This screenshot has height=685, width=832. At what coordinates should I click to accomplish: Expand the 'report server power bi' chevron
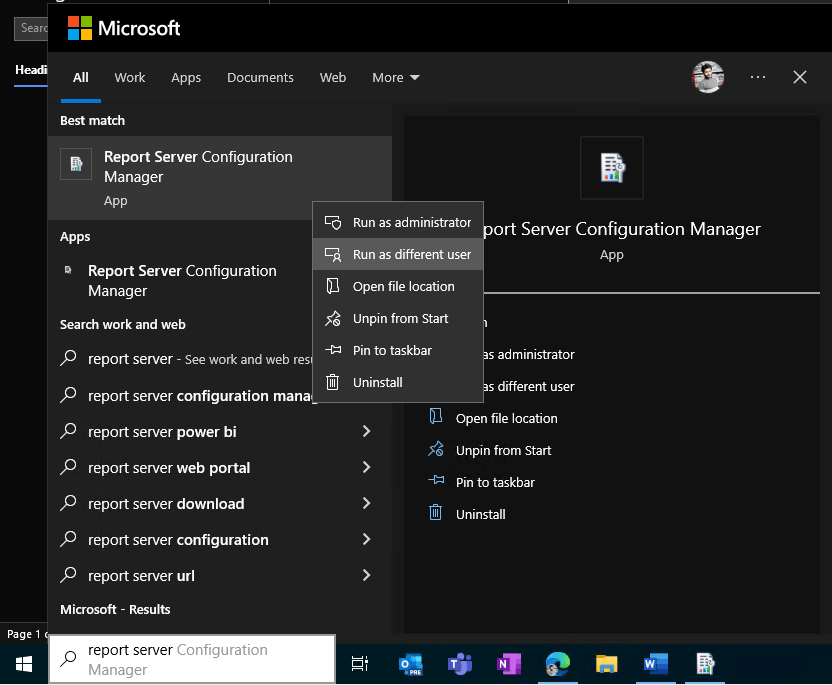(x=366, y=431)
